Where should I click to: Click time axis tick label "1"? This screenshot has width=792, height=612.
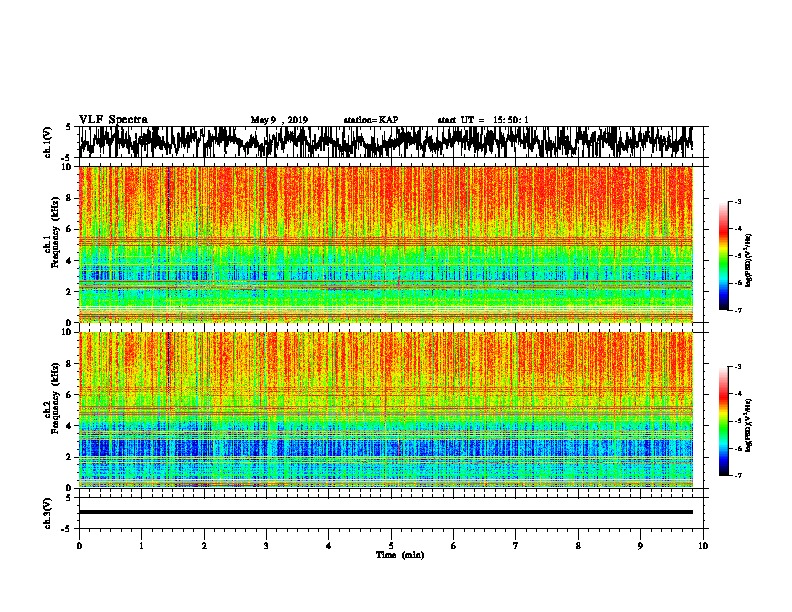(x=141, y=546)
